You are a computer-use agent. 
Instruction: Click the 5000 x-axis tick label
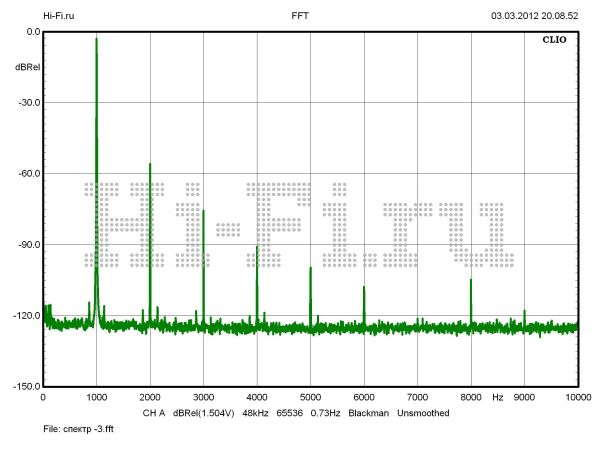tap(310, 397)
